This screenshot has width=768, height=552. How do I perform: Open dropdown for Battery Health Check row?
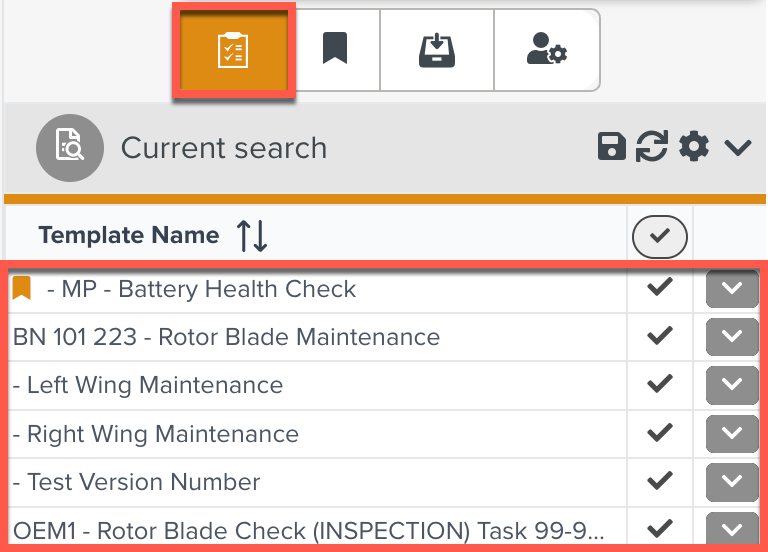pos(732,289)
